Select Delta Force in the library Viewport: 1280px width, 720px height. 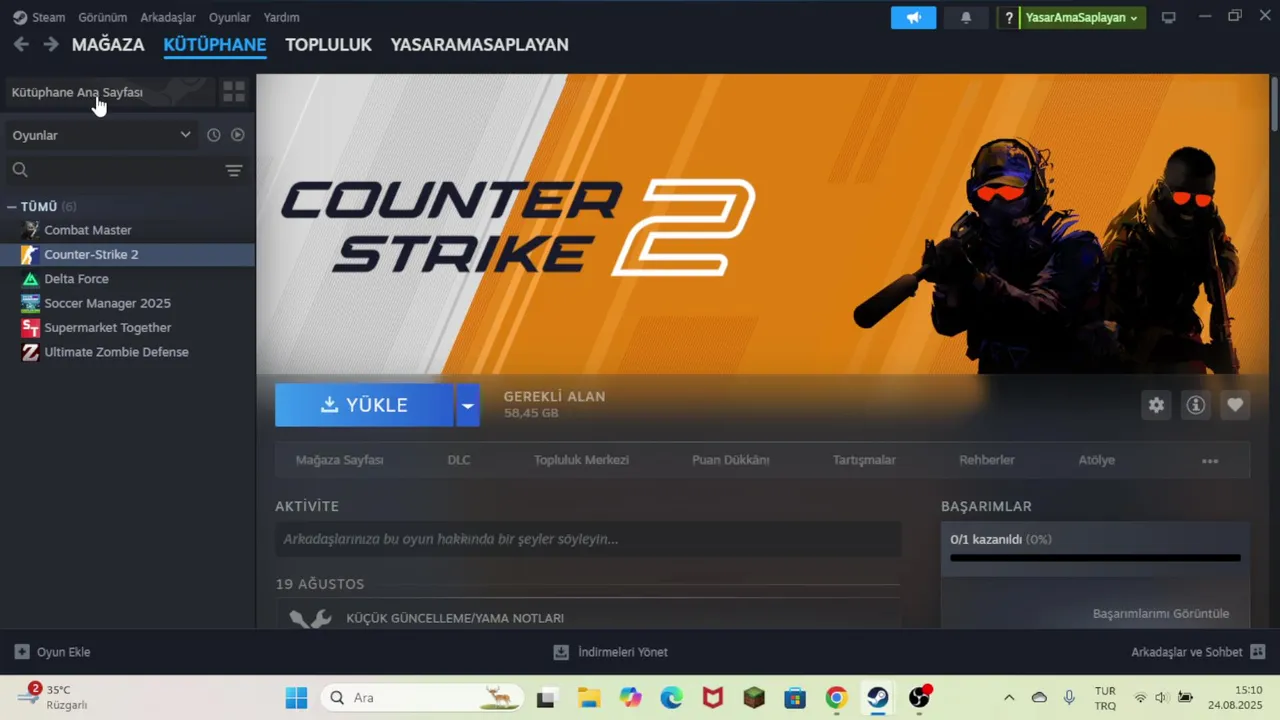127,279
